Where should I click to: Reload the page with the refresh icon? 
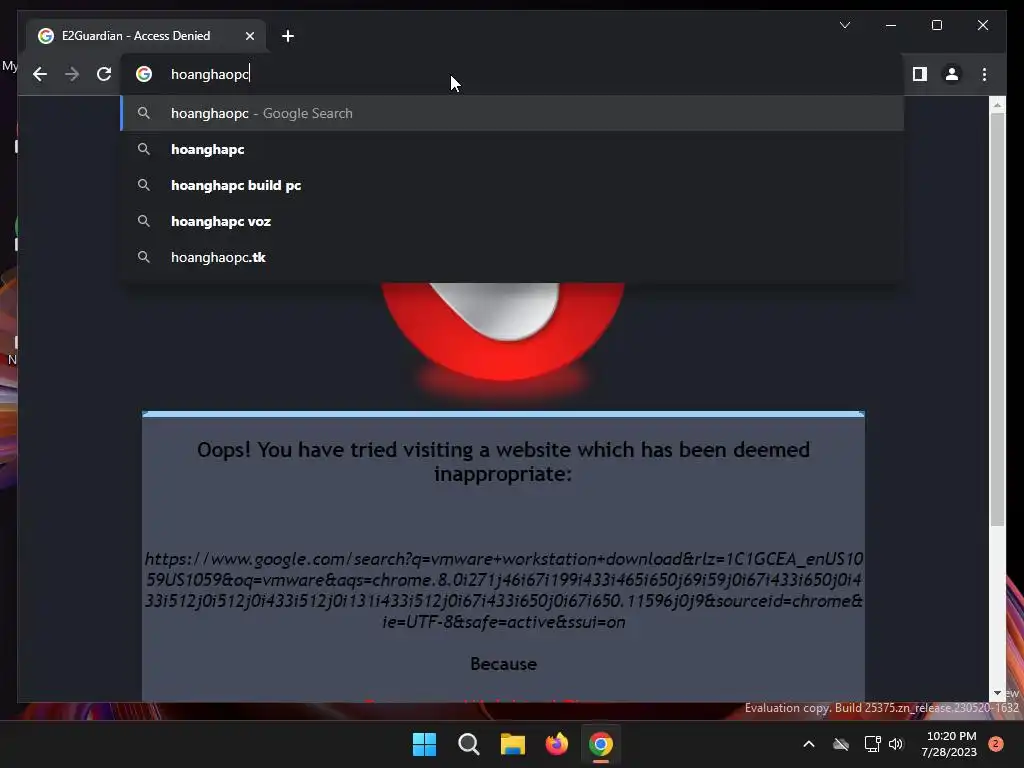click(104, 74)
